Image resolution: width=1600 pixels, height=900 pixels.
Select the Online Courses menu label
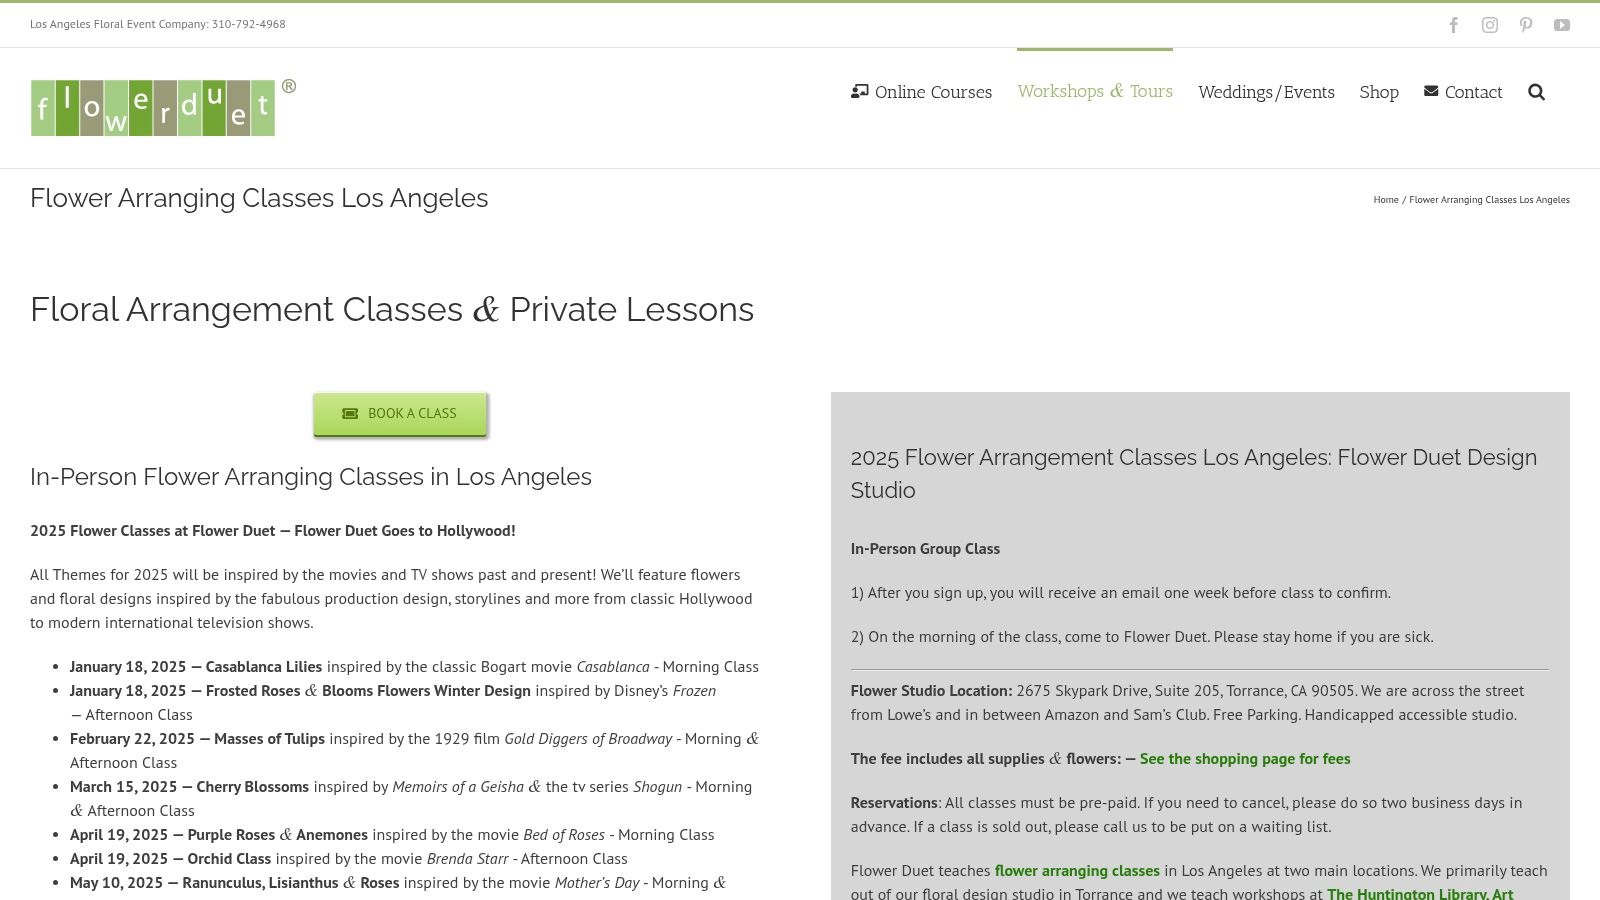click(933, 92)
